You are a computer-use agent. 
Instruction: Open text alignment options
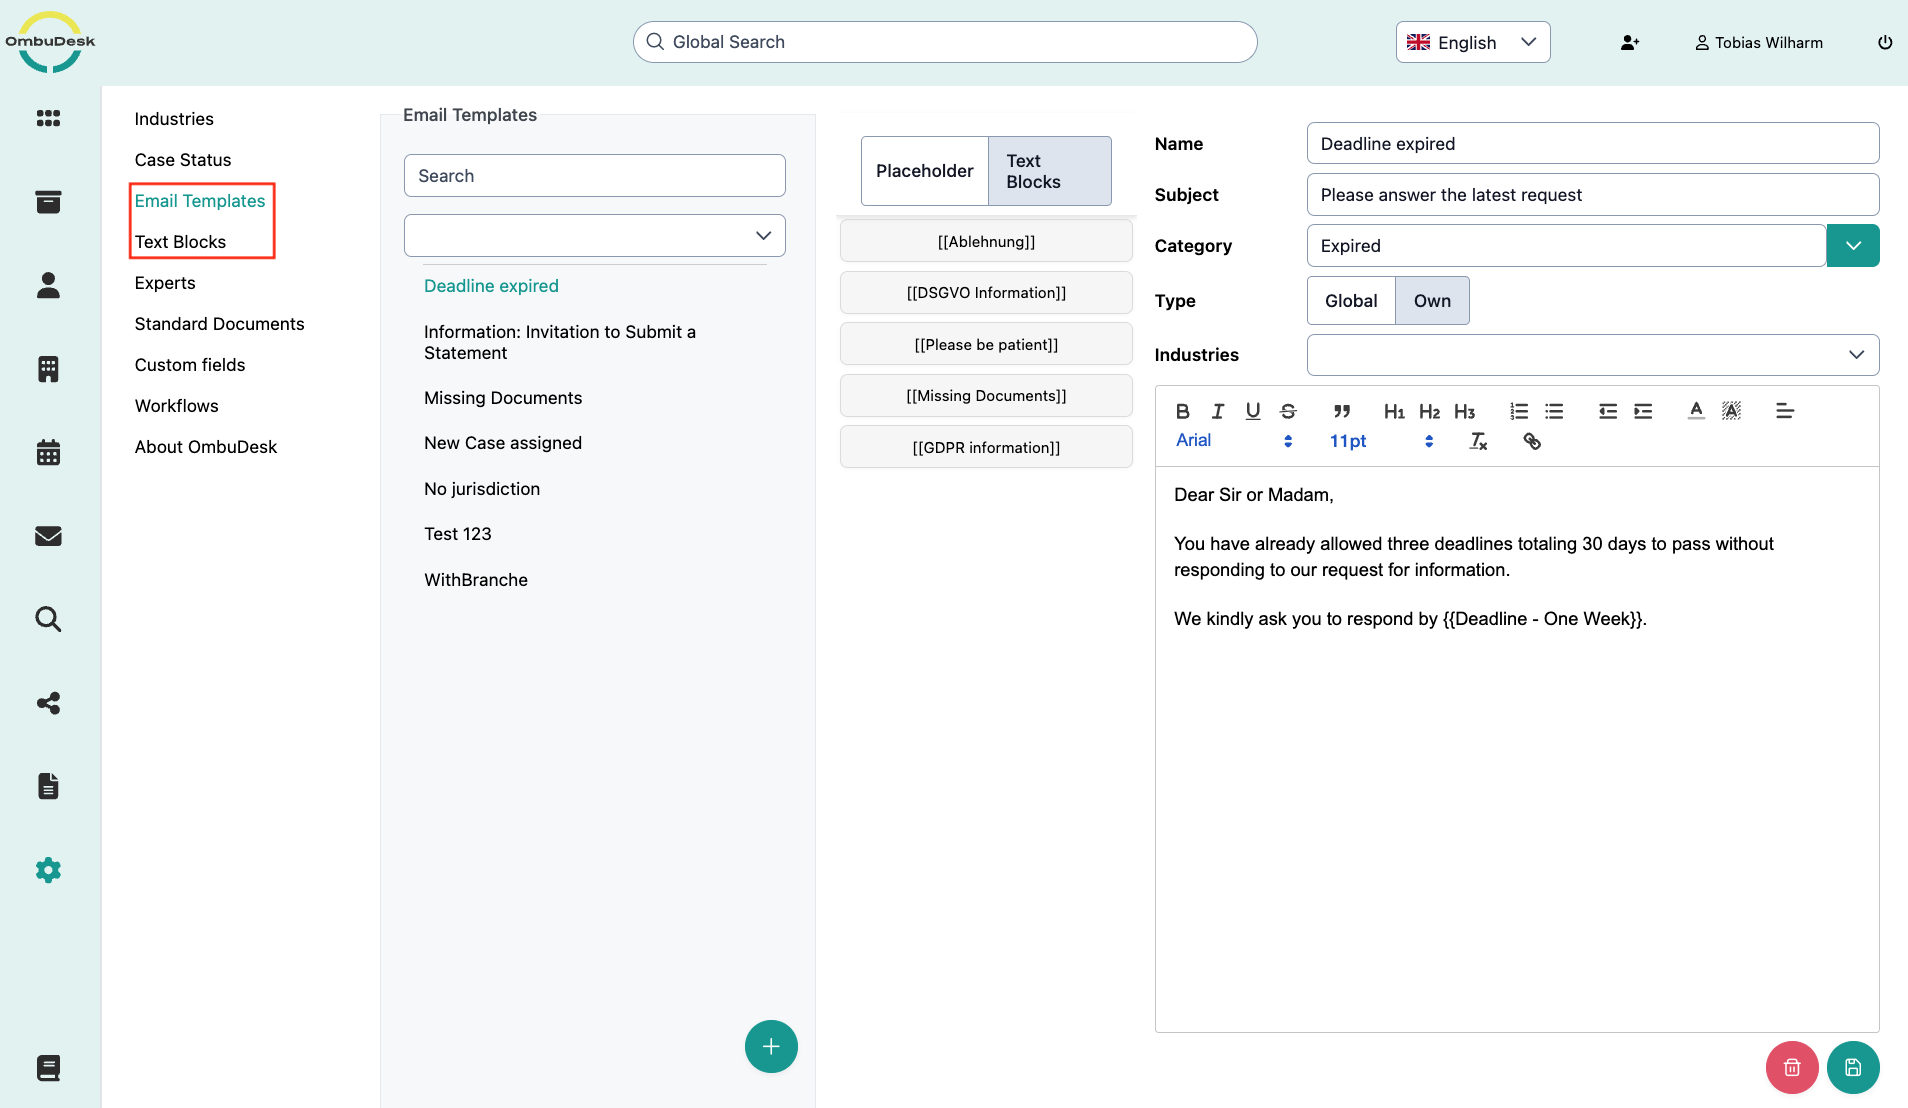pyautogui.click(x=1785, y=411)
